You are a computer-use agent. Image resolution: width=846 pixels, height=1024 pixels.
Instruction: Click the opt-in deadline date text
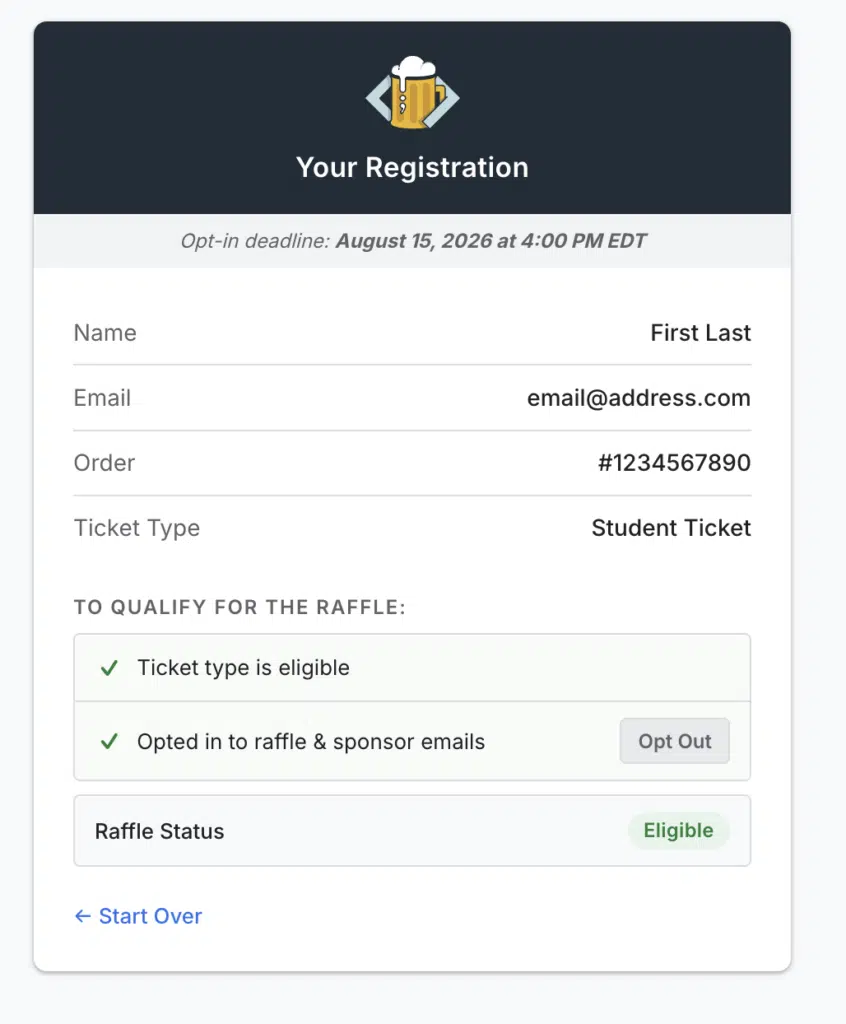490,241
